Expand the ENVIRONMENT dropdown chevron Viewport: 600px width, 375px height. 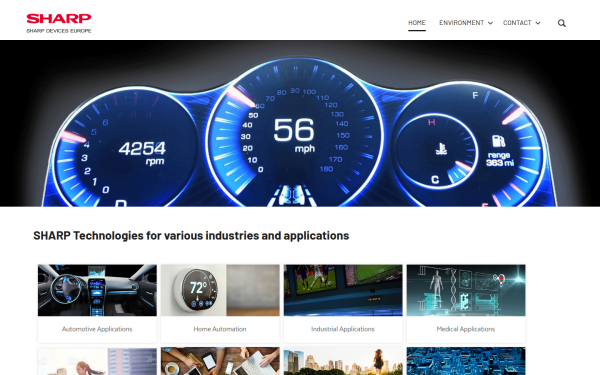(x=490, y=23)
